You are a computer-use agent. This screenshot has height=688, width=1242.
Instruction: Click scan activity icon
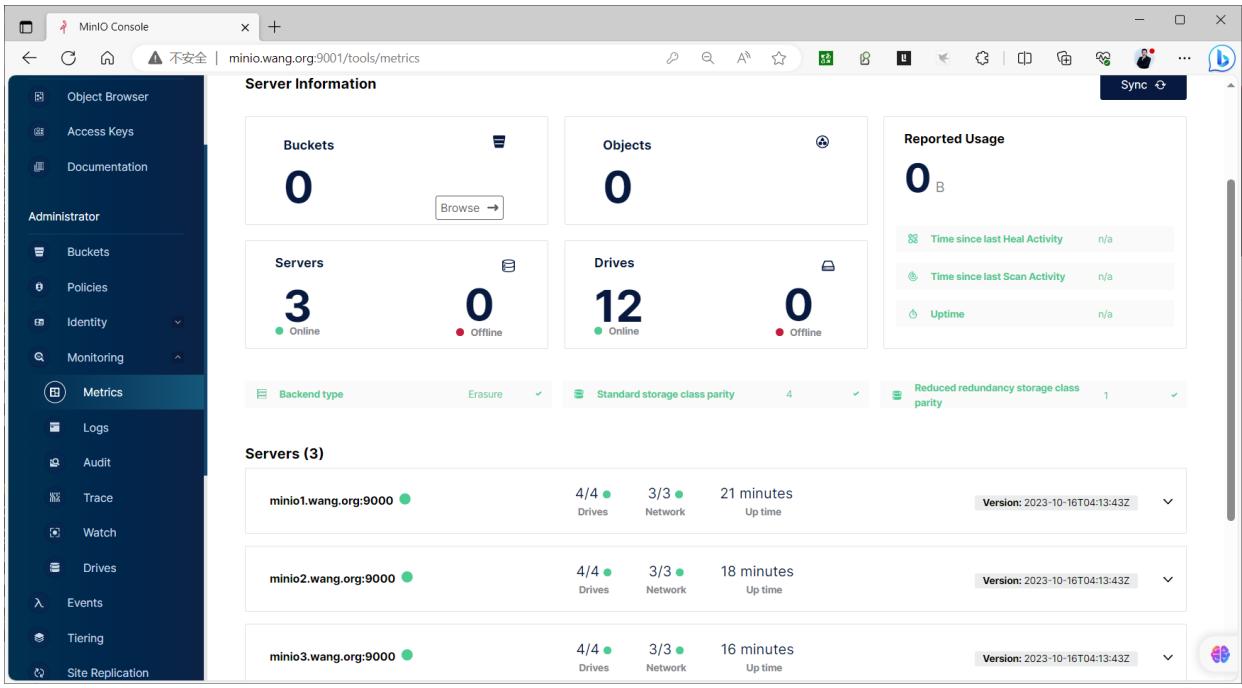click(x=912, y=277)
